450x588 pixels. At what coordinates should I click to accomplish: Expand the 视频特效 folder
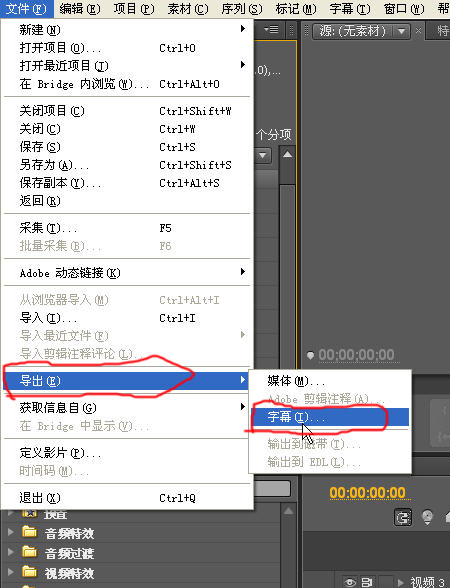[10, 572]
